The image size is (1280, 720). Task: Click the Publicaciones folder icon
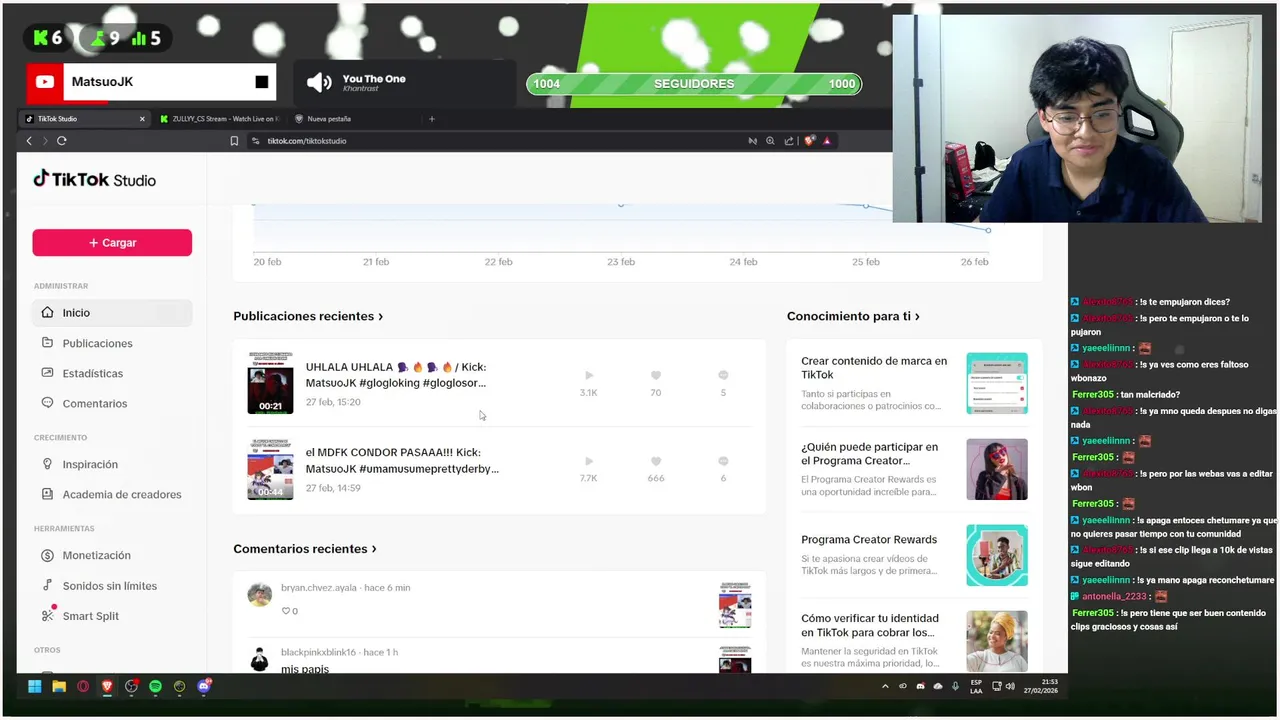(47, 343)
